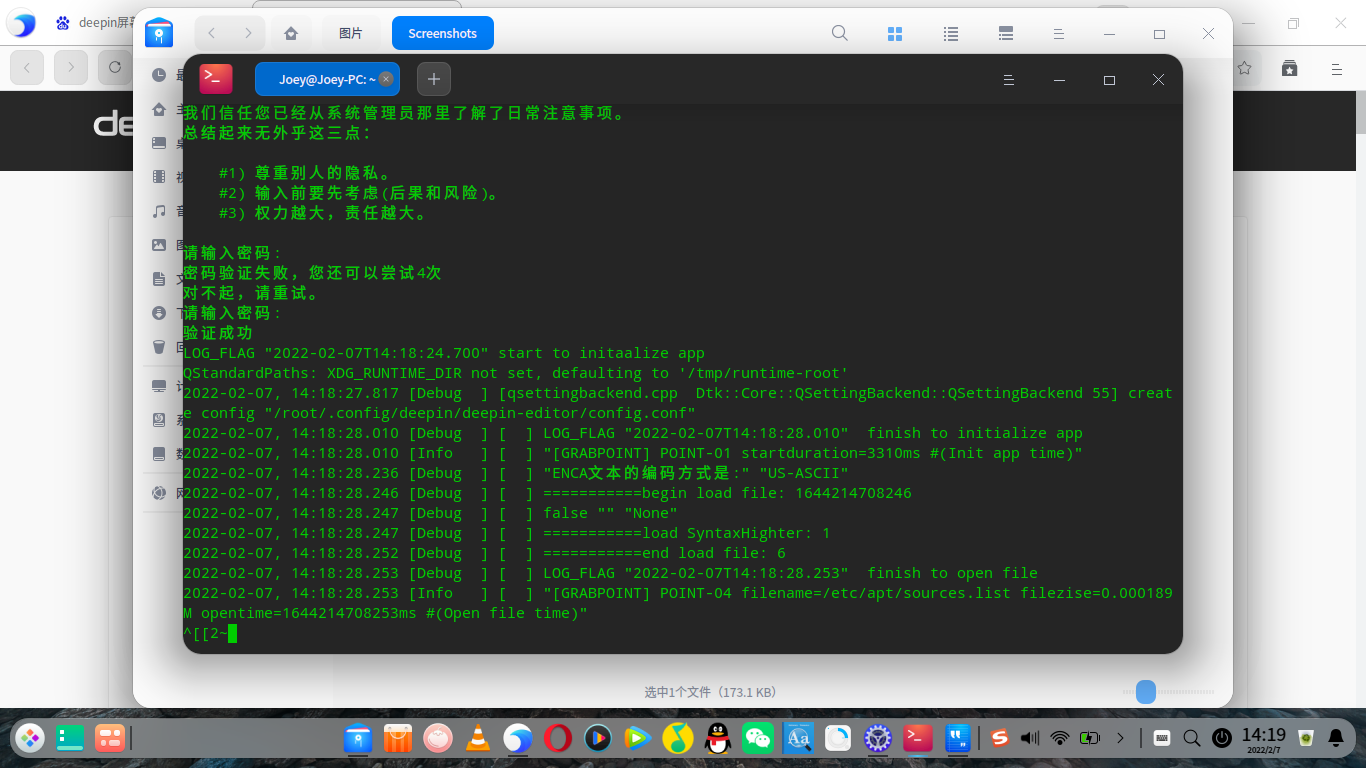
Task: Toggle file manager details view button
Action: [1007, 34]
